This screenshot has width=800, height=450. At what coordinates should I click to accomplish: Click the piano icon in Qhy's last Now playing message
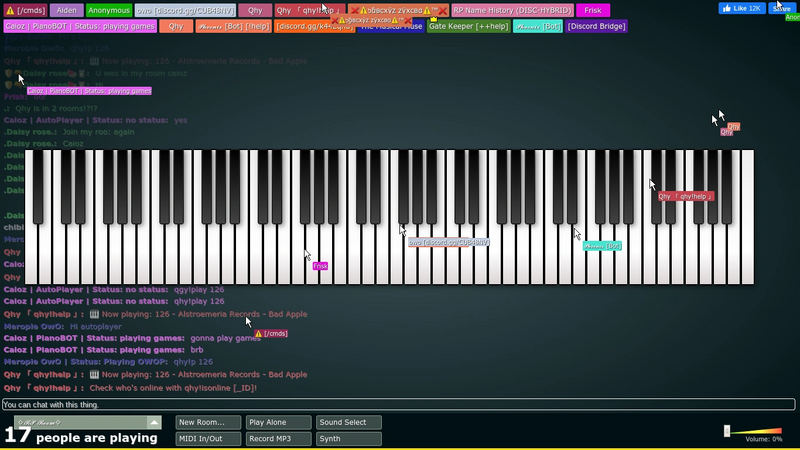(x=94, y=374)
